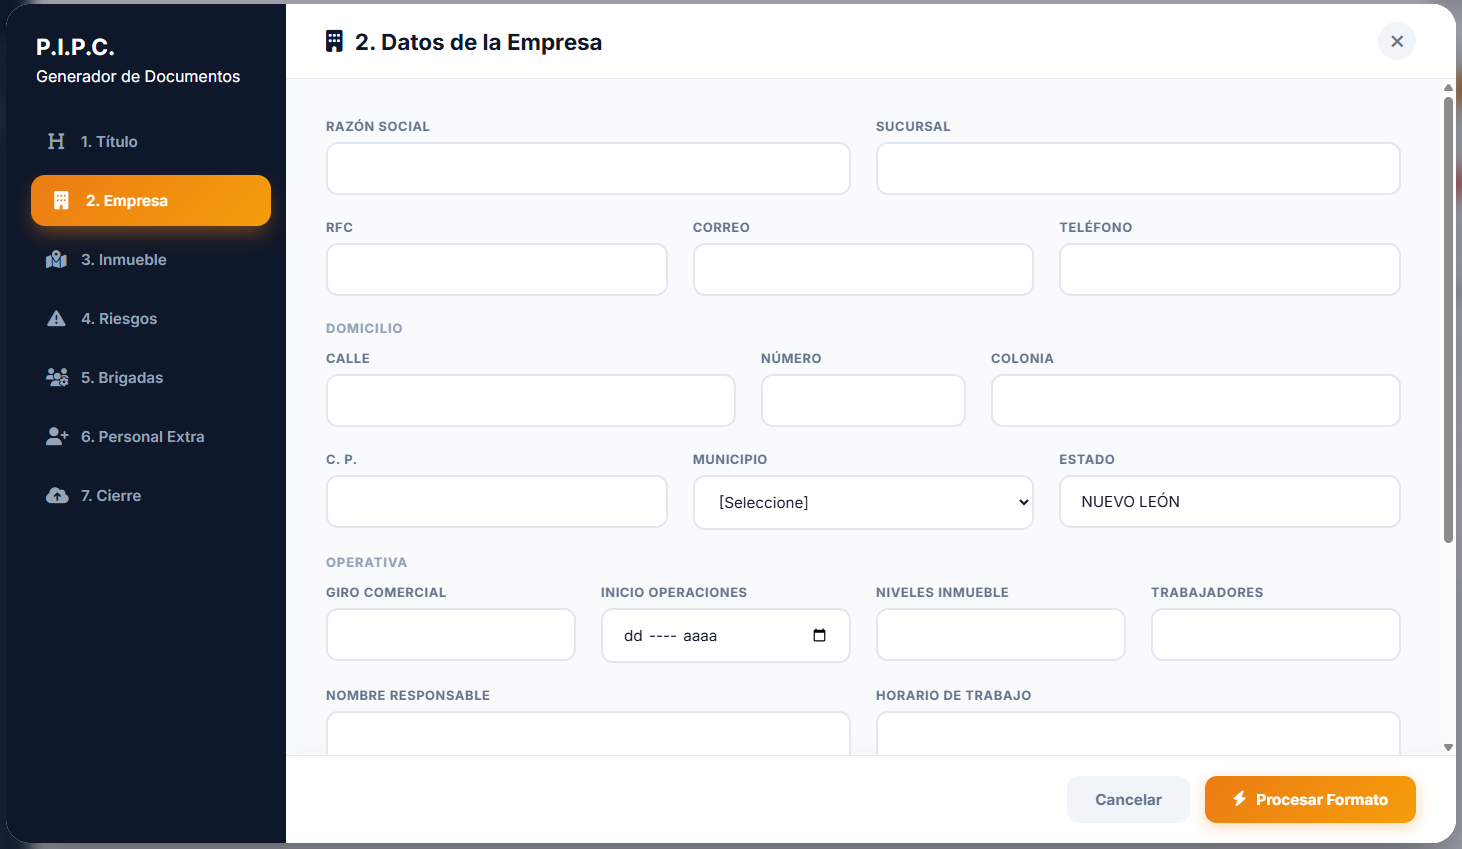Open the 6. Personal Extra section label
Screen dimensions: 1462x849
(x=143, y=436)
